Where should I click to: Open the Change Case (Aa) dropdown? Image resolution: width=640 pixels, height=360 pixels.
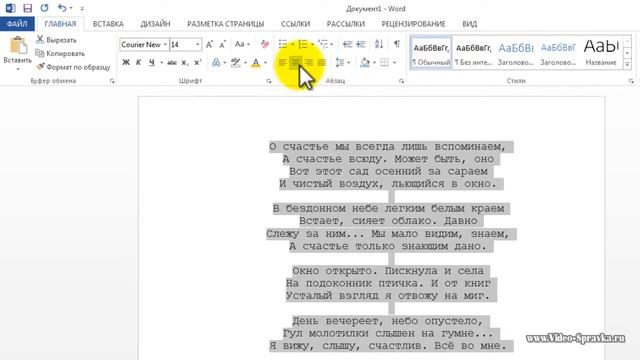point(242,44)
